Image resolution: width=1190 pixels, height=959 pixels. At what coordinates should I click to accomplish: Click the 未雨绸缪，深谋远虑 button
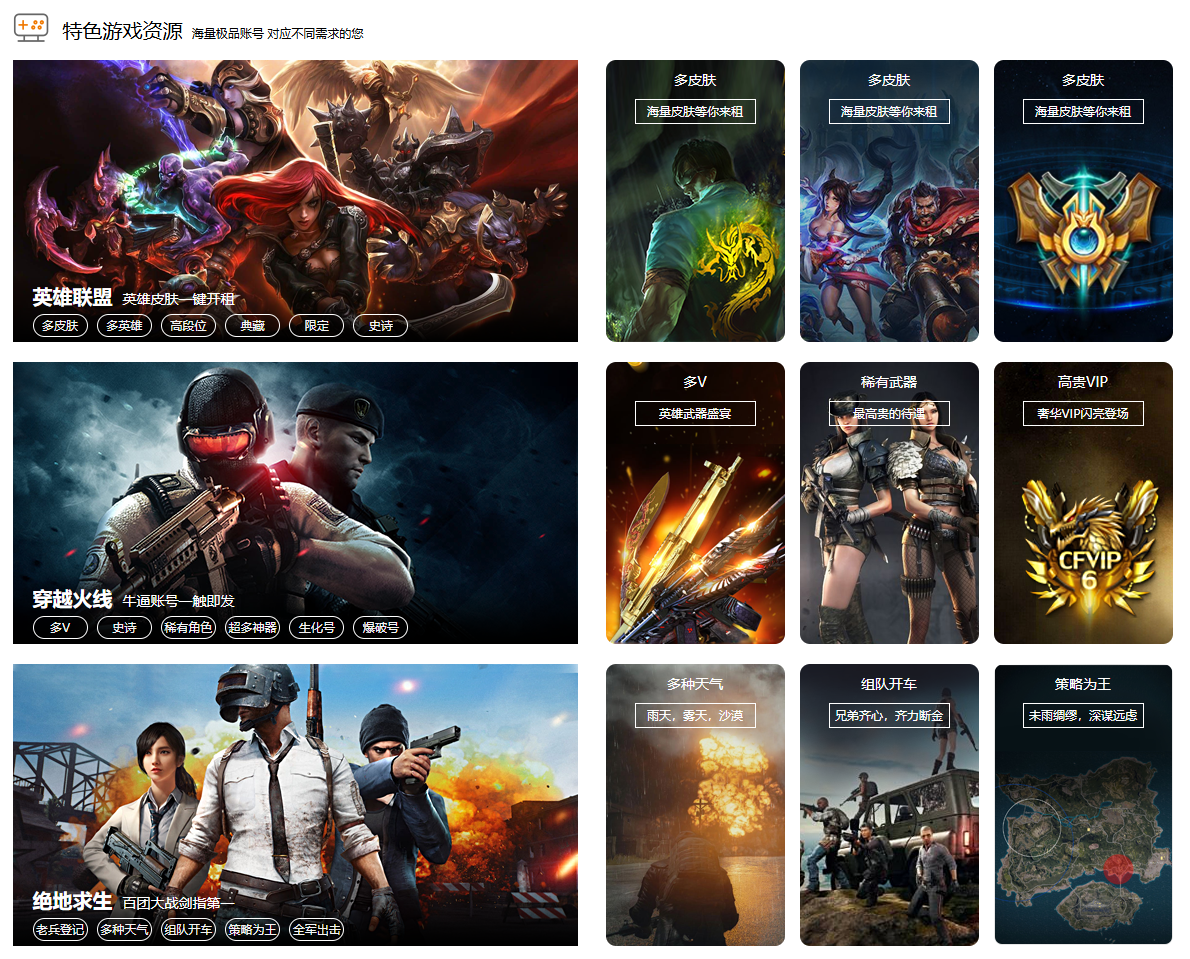pyautogui.click(x=1083, y=715)
